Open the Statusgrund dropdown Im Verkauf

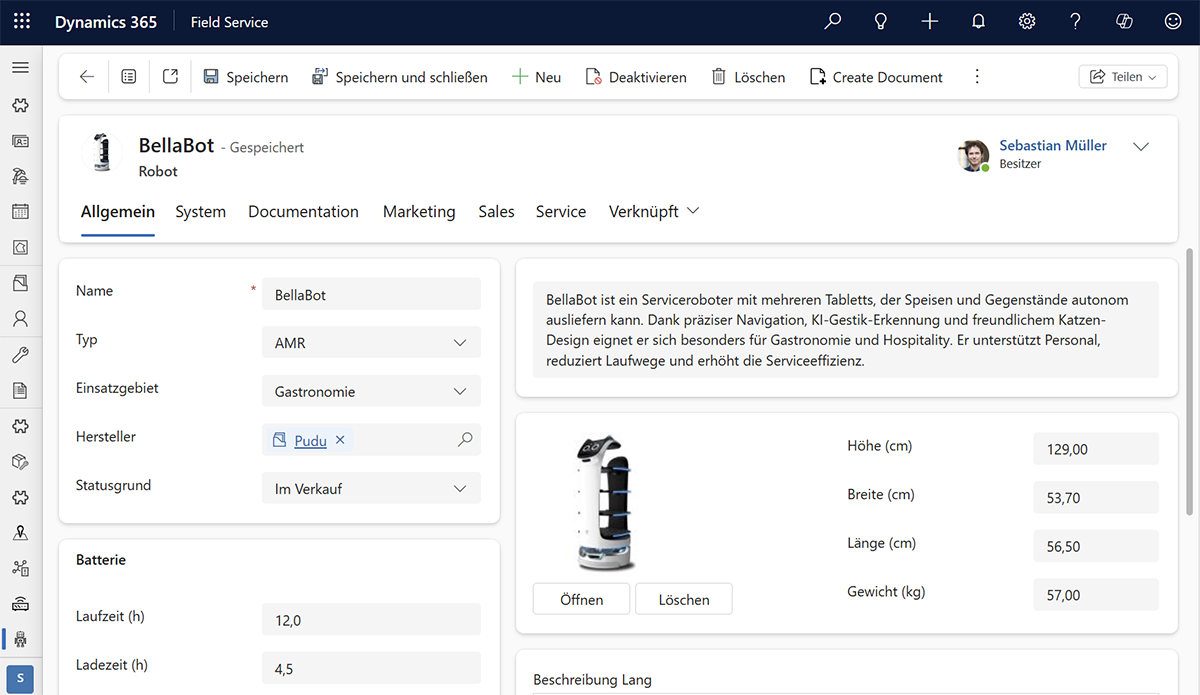pyautogui.click(x=371, y=488)
